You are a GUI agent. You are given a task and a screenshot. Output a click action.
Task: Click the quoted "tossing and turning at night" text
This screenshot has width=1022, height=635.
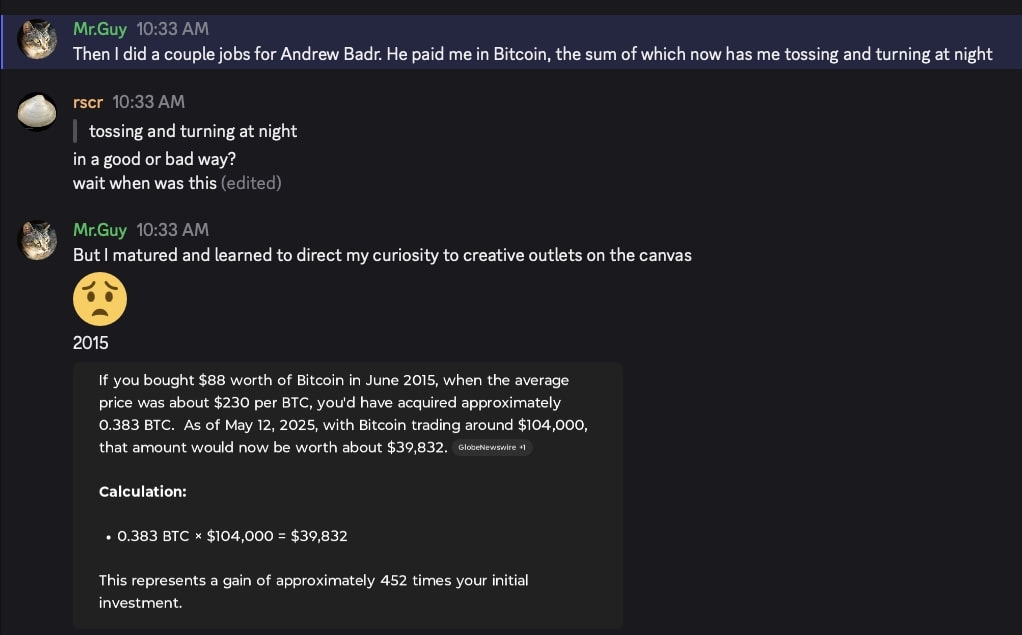[x=193, y=131]
